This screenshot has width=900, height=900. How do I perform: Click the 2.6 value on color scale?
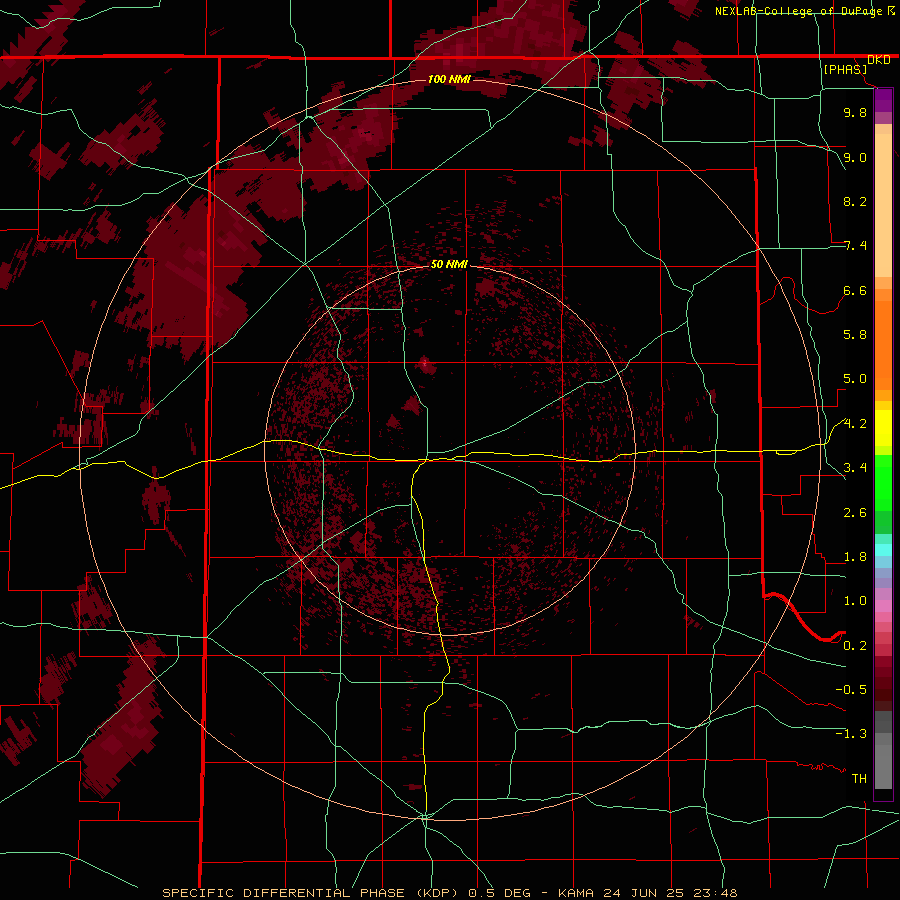[x=855, y=512]
